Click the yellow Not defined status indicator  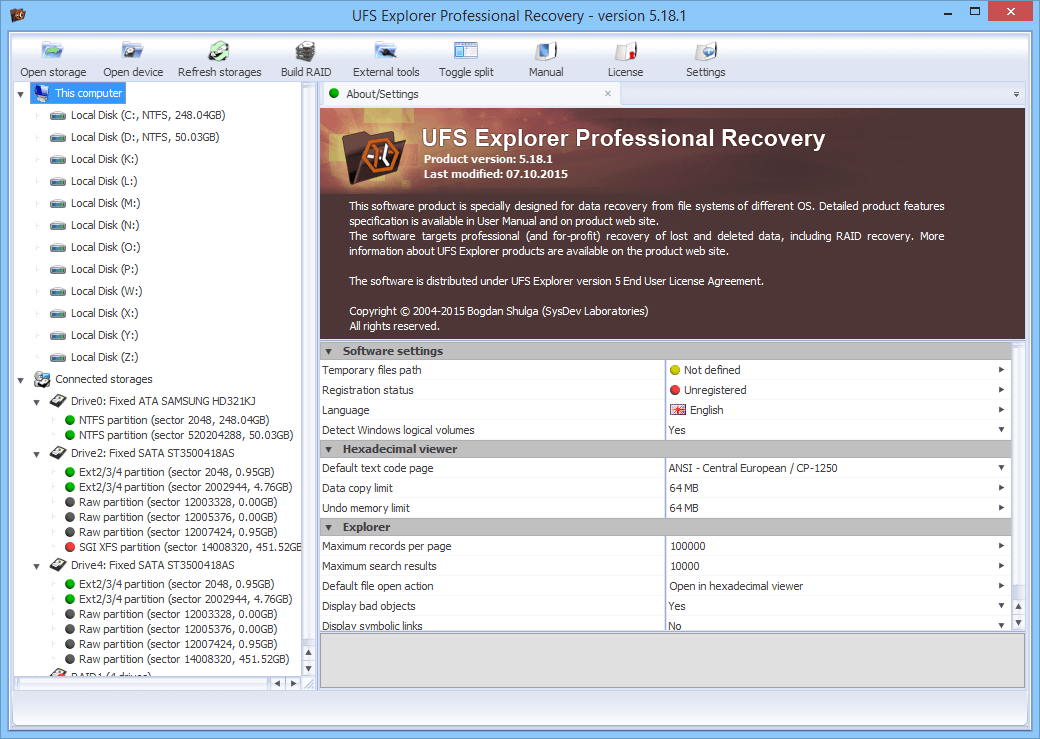click(675, 370)
